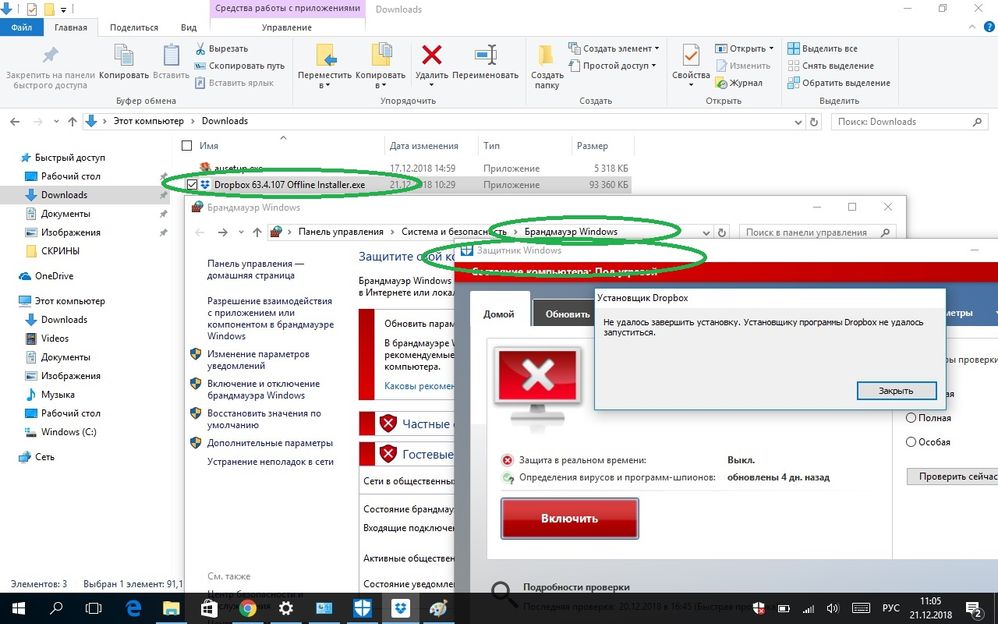Open Google Chrome from the taskbar
The width and height of the screenshot is (998, 624).
click(247, 607)
